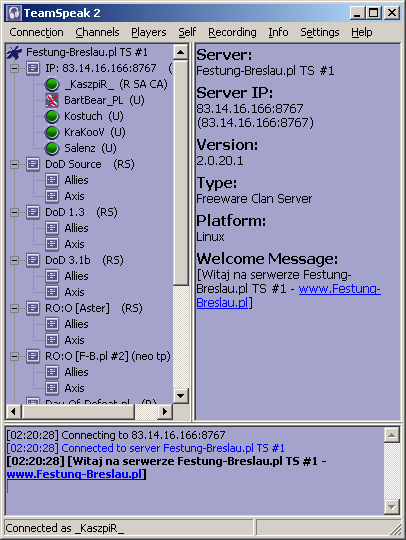Click the channel icon of IP: 83.14.16.166:8767
The height and width of the screenshot is (540, 406).
coord(33,68)
